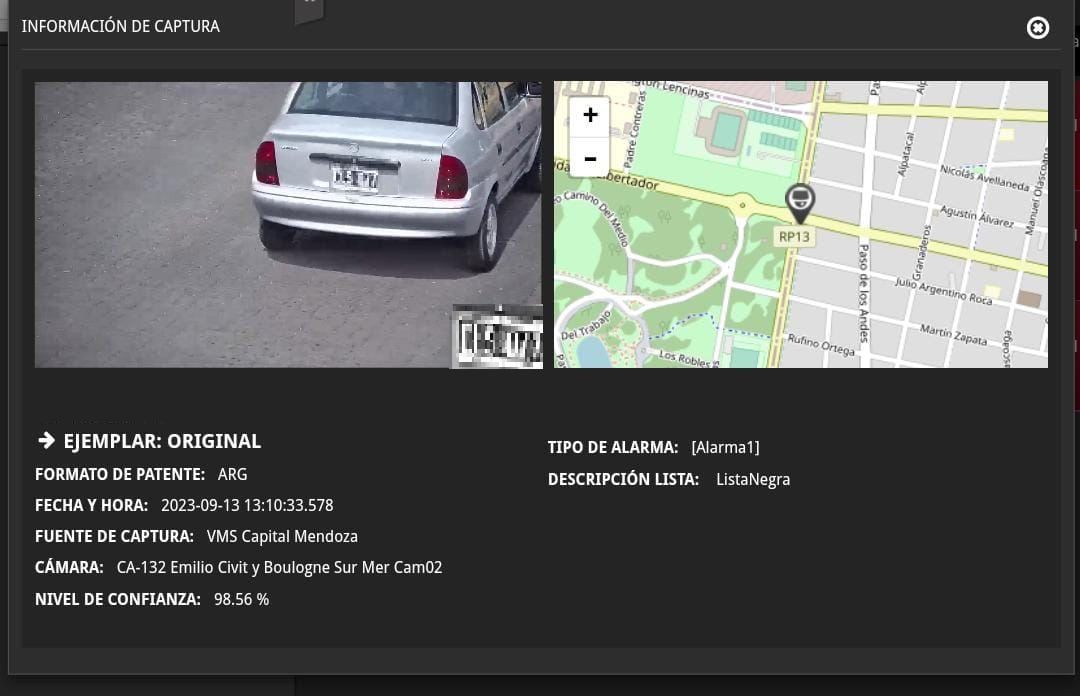Click the license plate on the car

[x=355, y=179]
